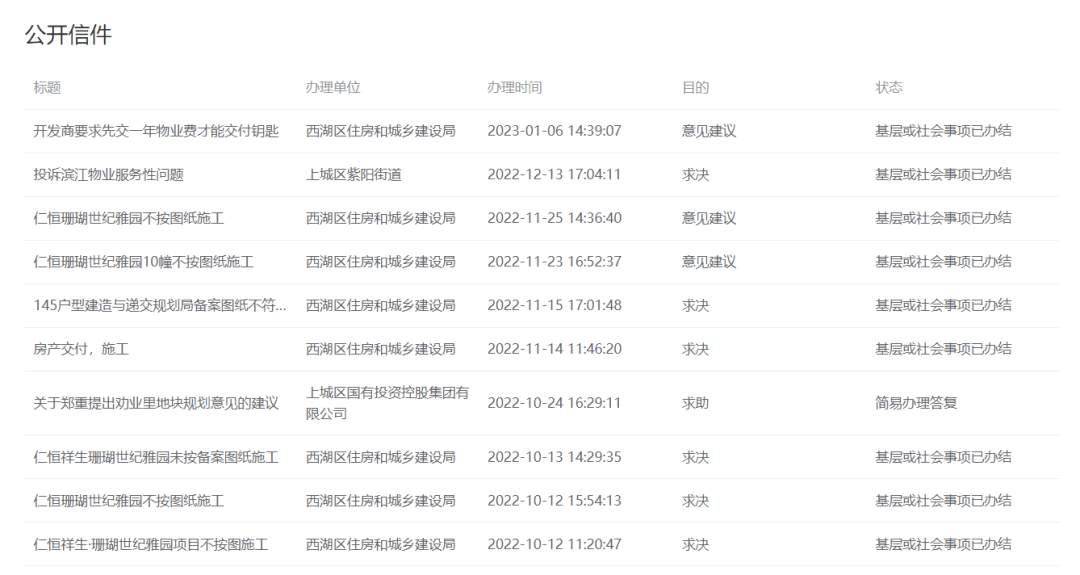
Task: Select the 上城区国有投资控股集团有限公司 unit cell
Action: click(x=387, y=403)
